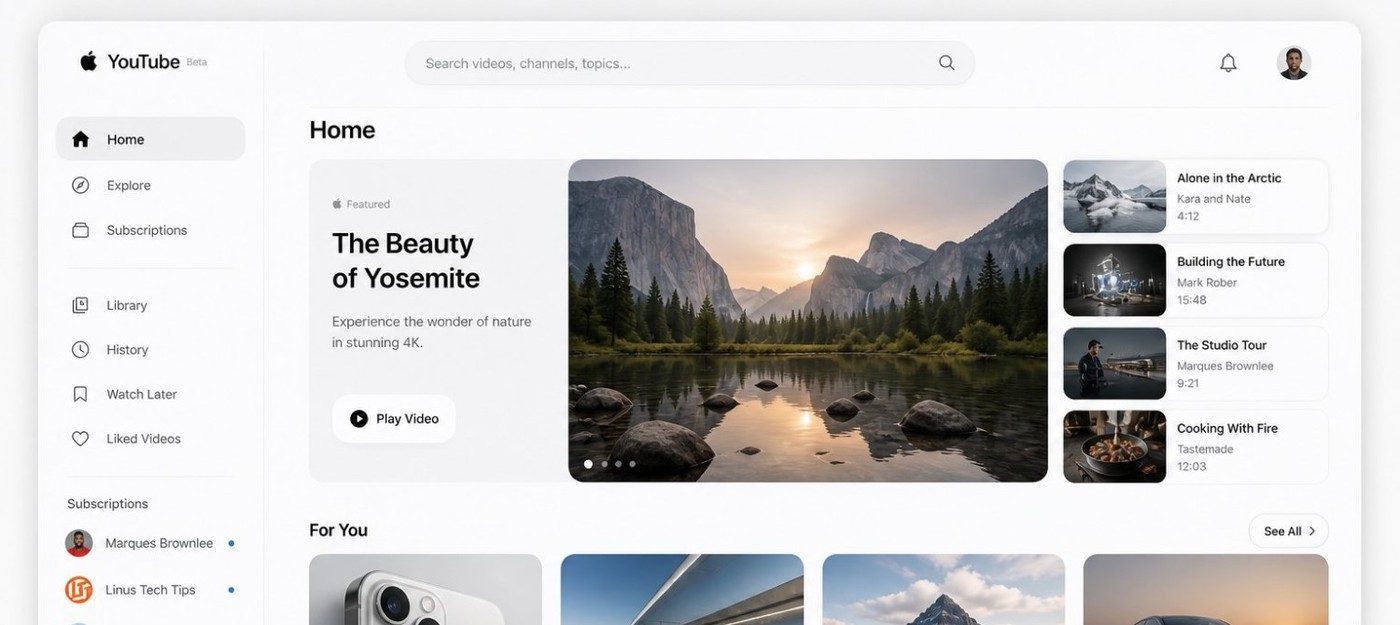Click the For You section heading
1400x625 pixels.
(x=338, y=530)
